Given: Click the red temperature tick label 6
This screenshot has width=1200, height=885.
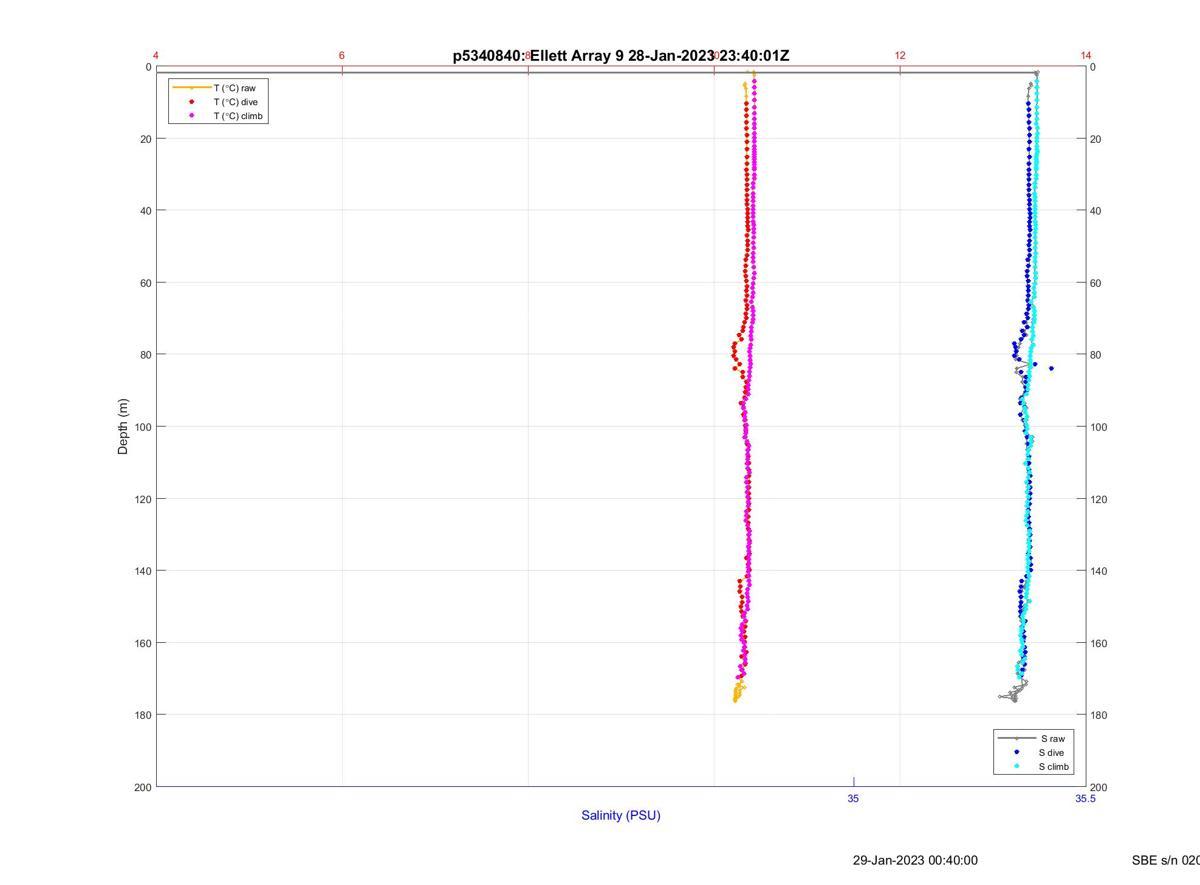Looking at the screenshot, I should (342, 55).
